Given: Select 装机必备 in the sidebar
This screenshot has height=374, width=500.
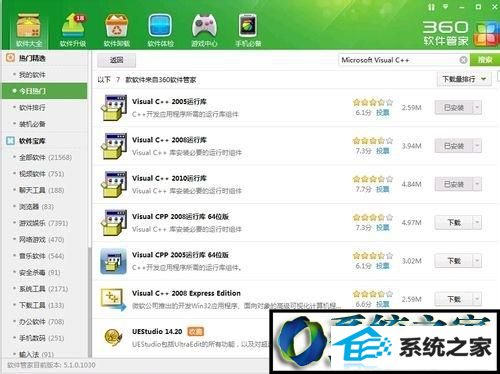Looking at the screenshot, I should click(x=44, y=124).
